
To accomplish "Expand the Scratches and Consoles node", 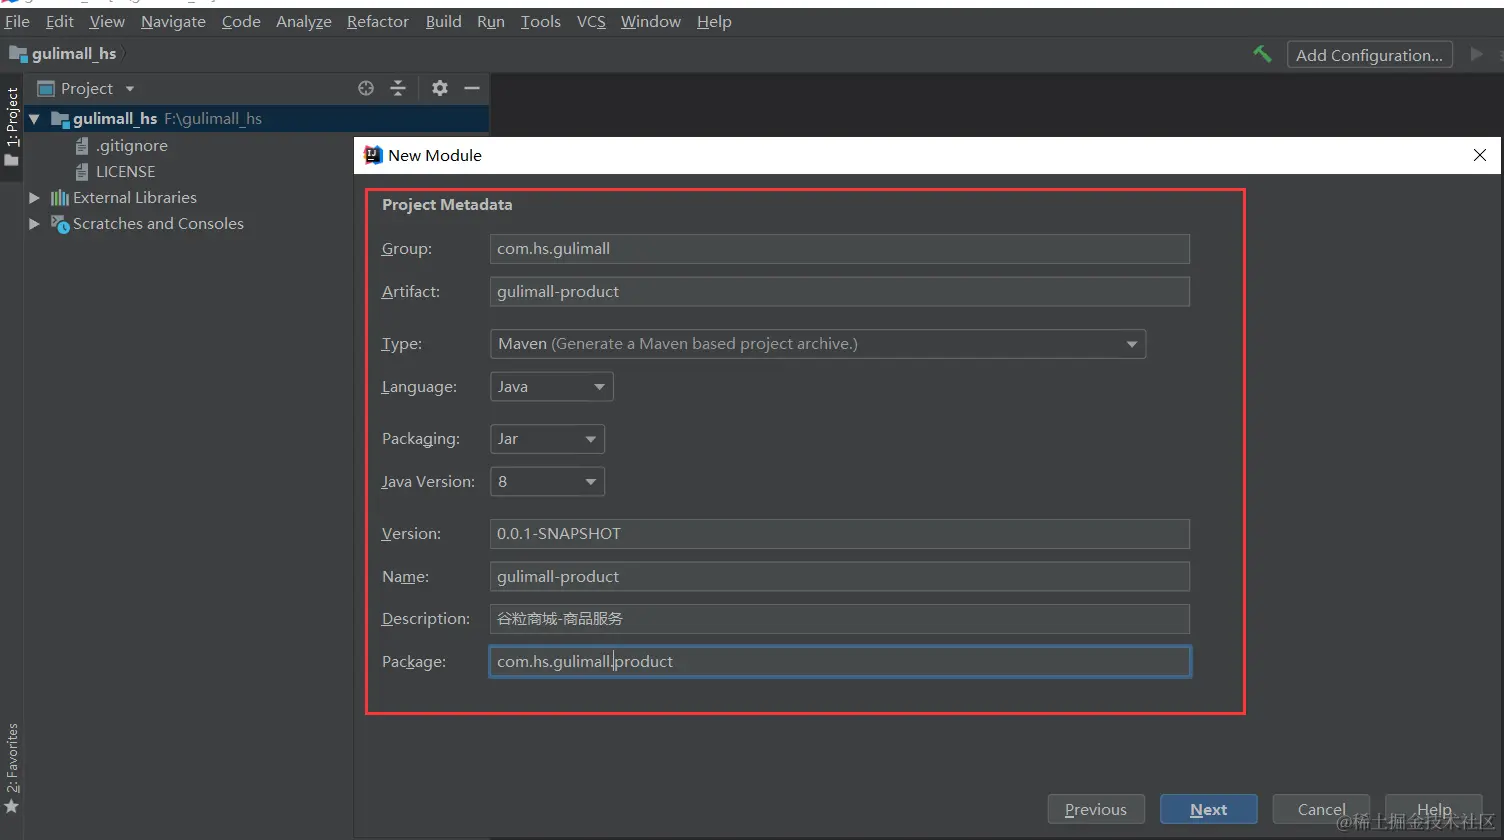I will 34,224.
